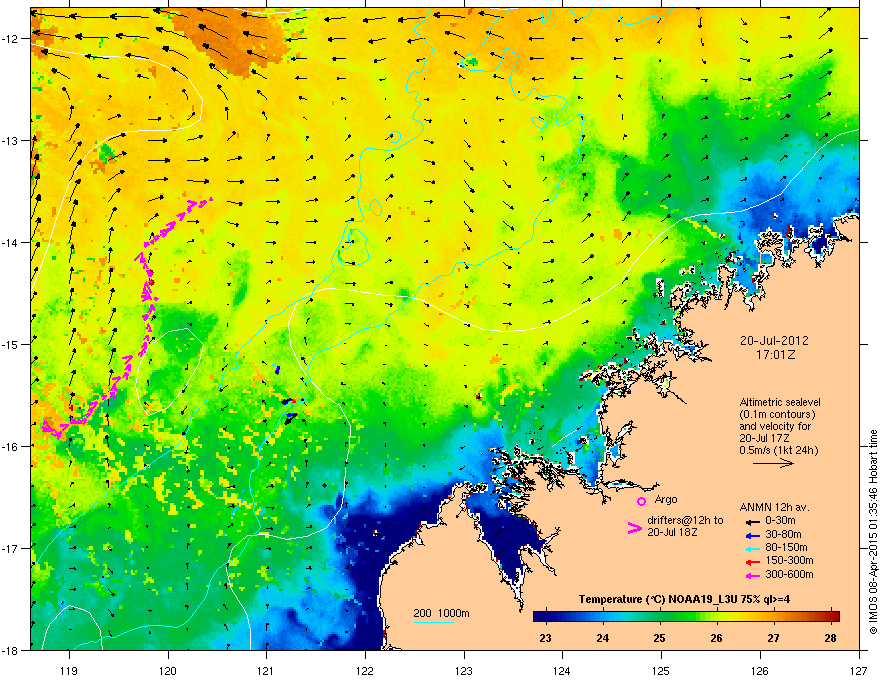
Task: Click the latitude '-18' axis label
Action: tap(11, 650)
